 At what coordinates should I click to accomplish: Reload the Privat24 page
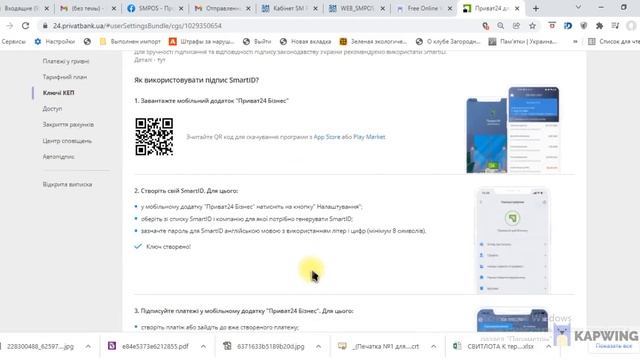click(25, 26)
